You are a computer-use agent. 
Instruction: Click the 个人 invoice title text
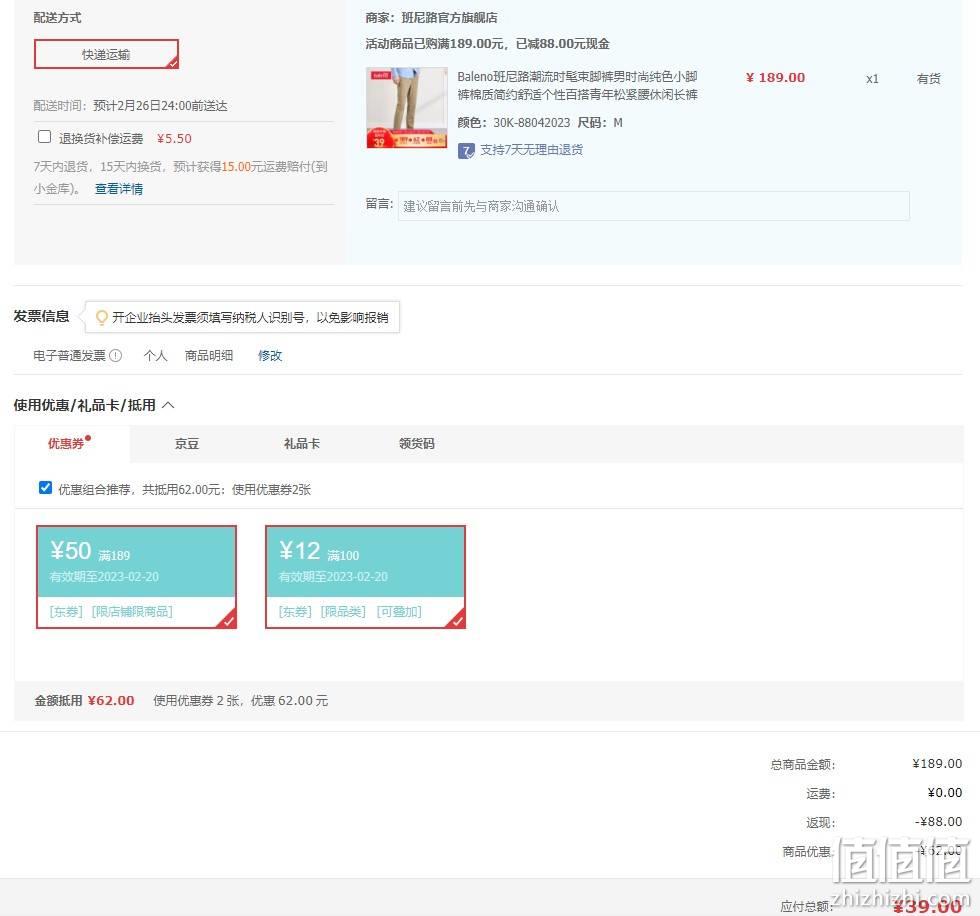[156, 356]
